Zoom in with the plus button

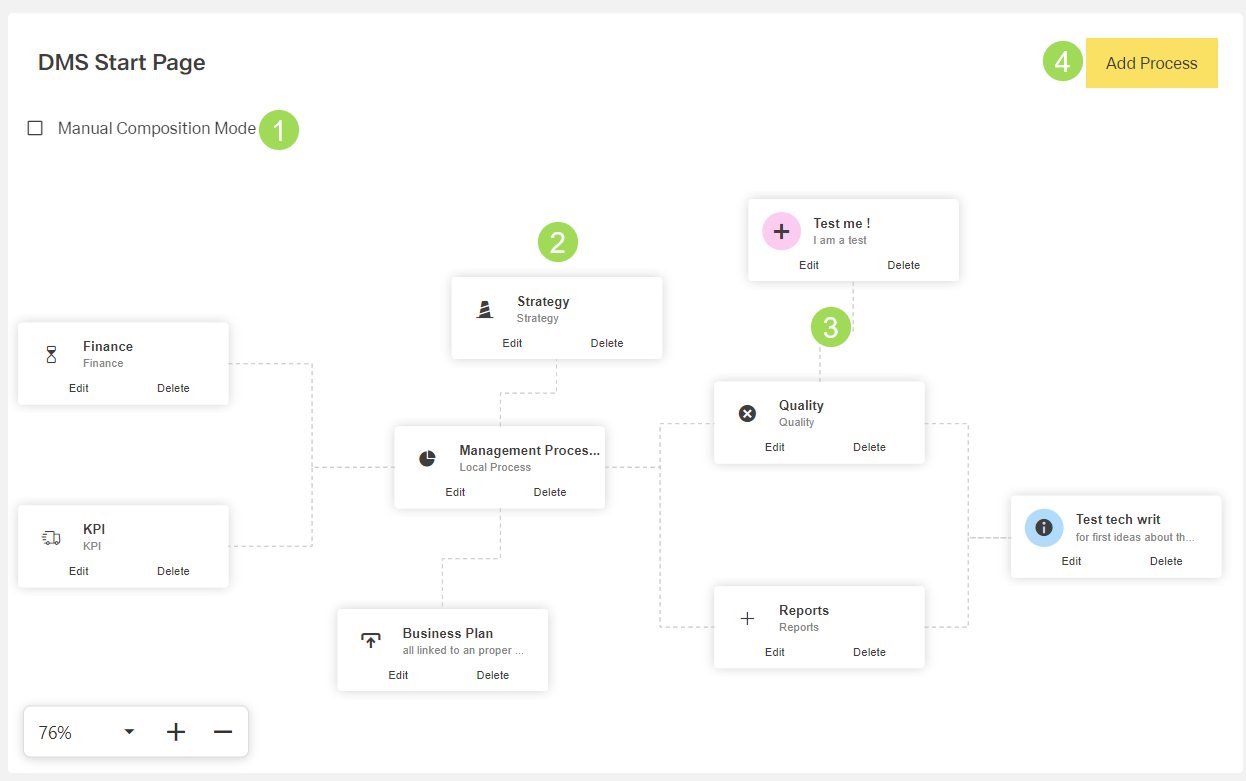pos(176,732)
